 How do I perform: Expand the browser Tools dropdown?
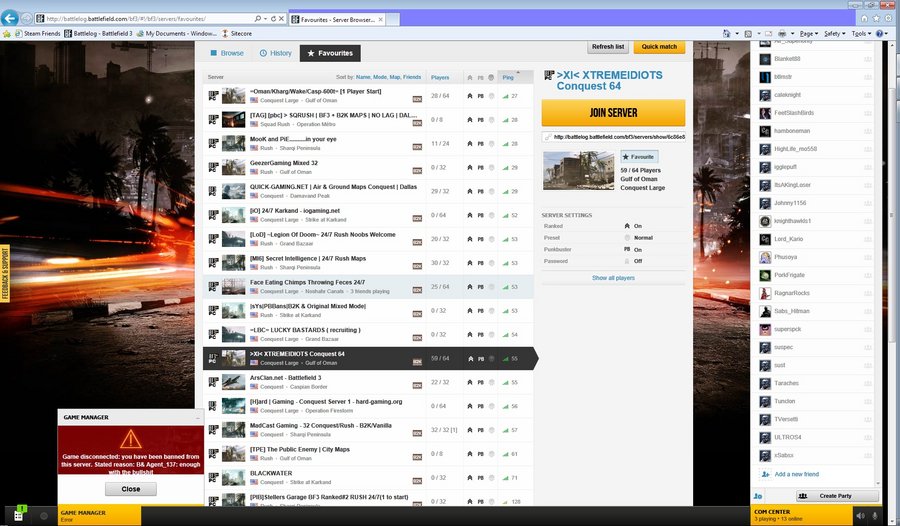click(860, 33)
